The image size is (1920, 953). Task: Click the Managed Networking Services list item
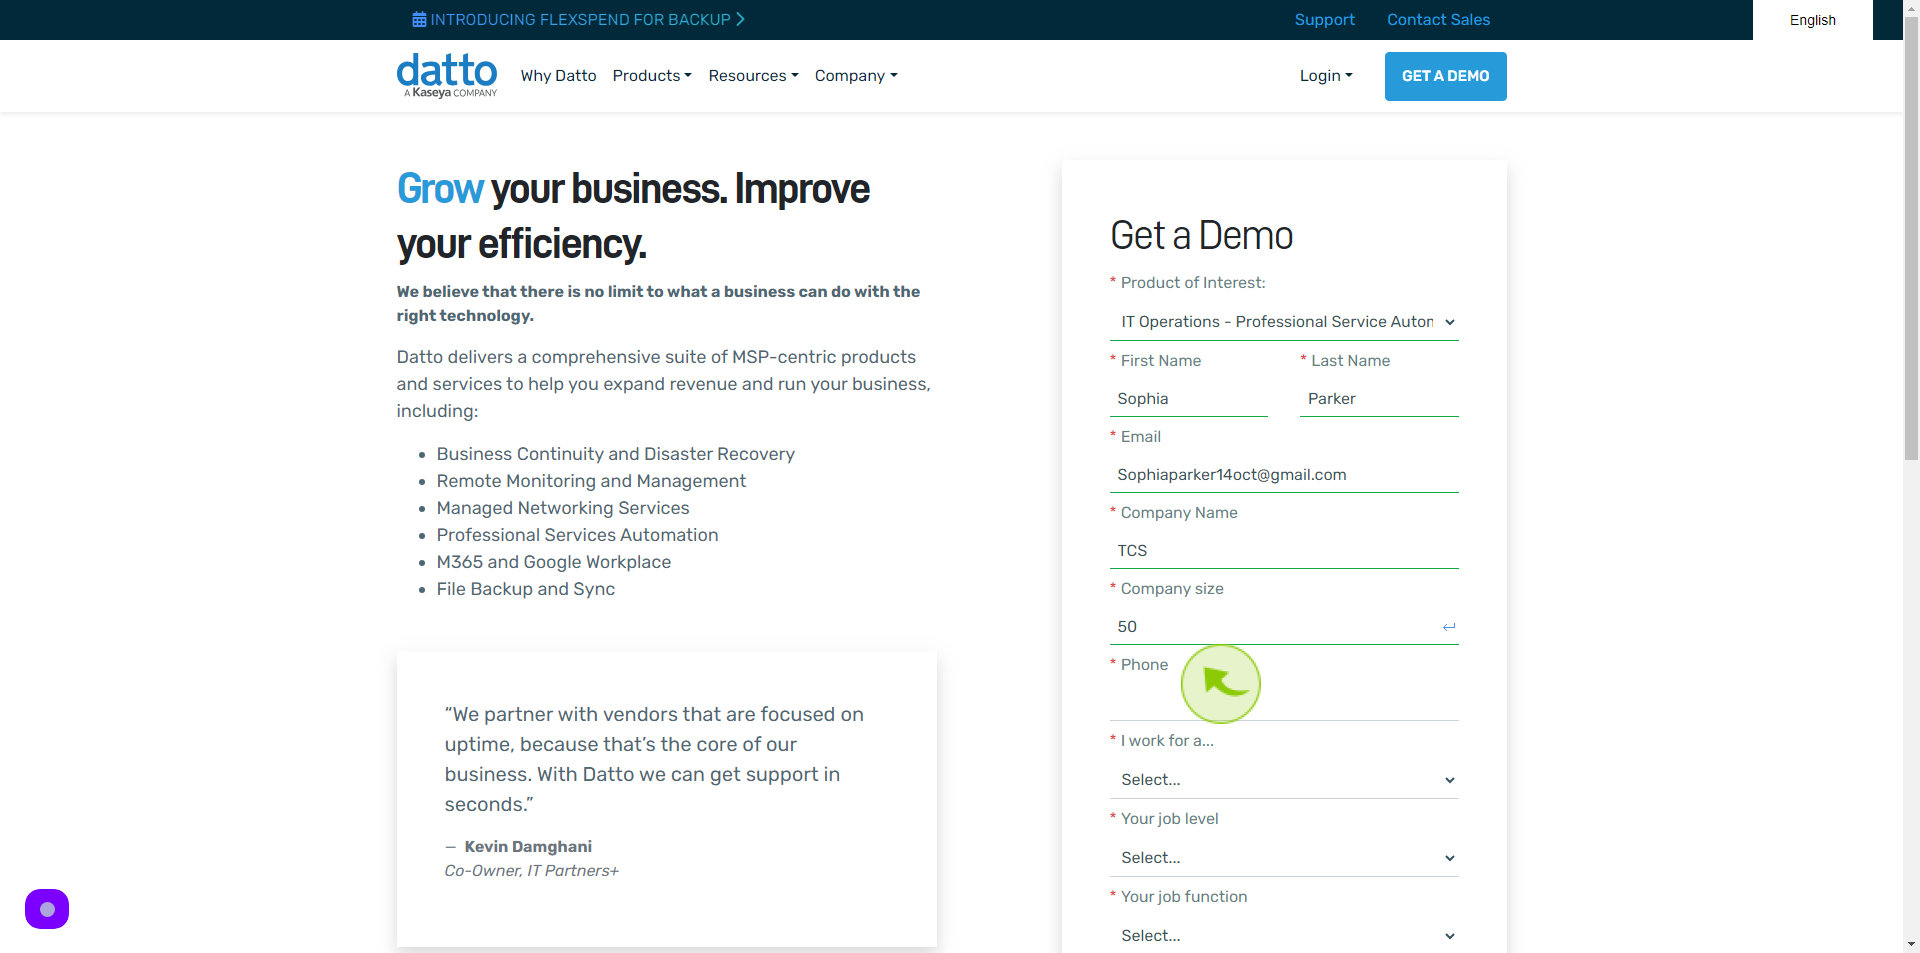[x=563, y=508]
